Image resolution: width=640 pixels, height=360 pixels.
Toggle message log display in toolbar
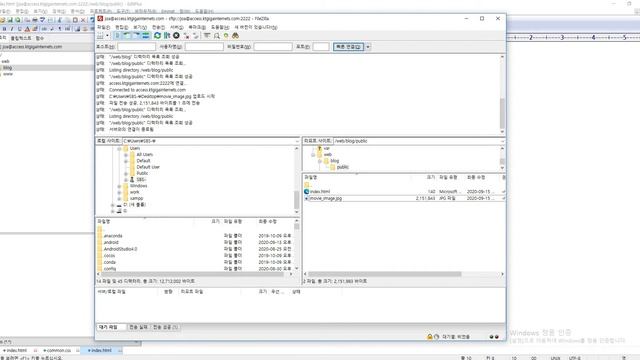[118, 36]
